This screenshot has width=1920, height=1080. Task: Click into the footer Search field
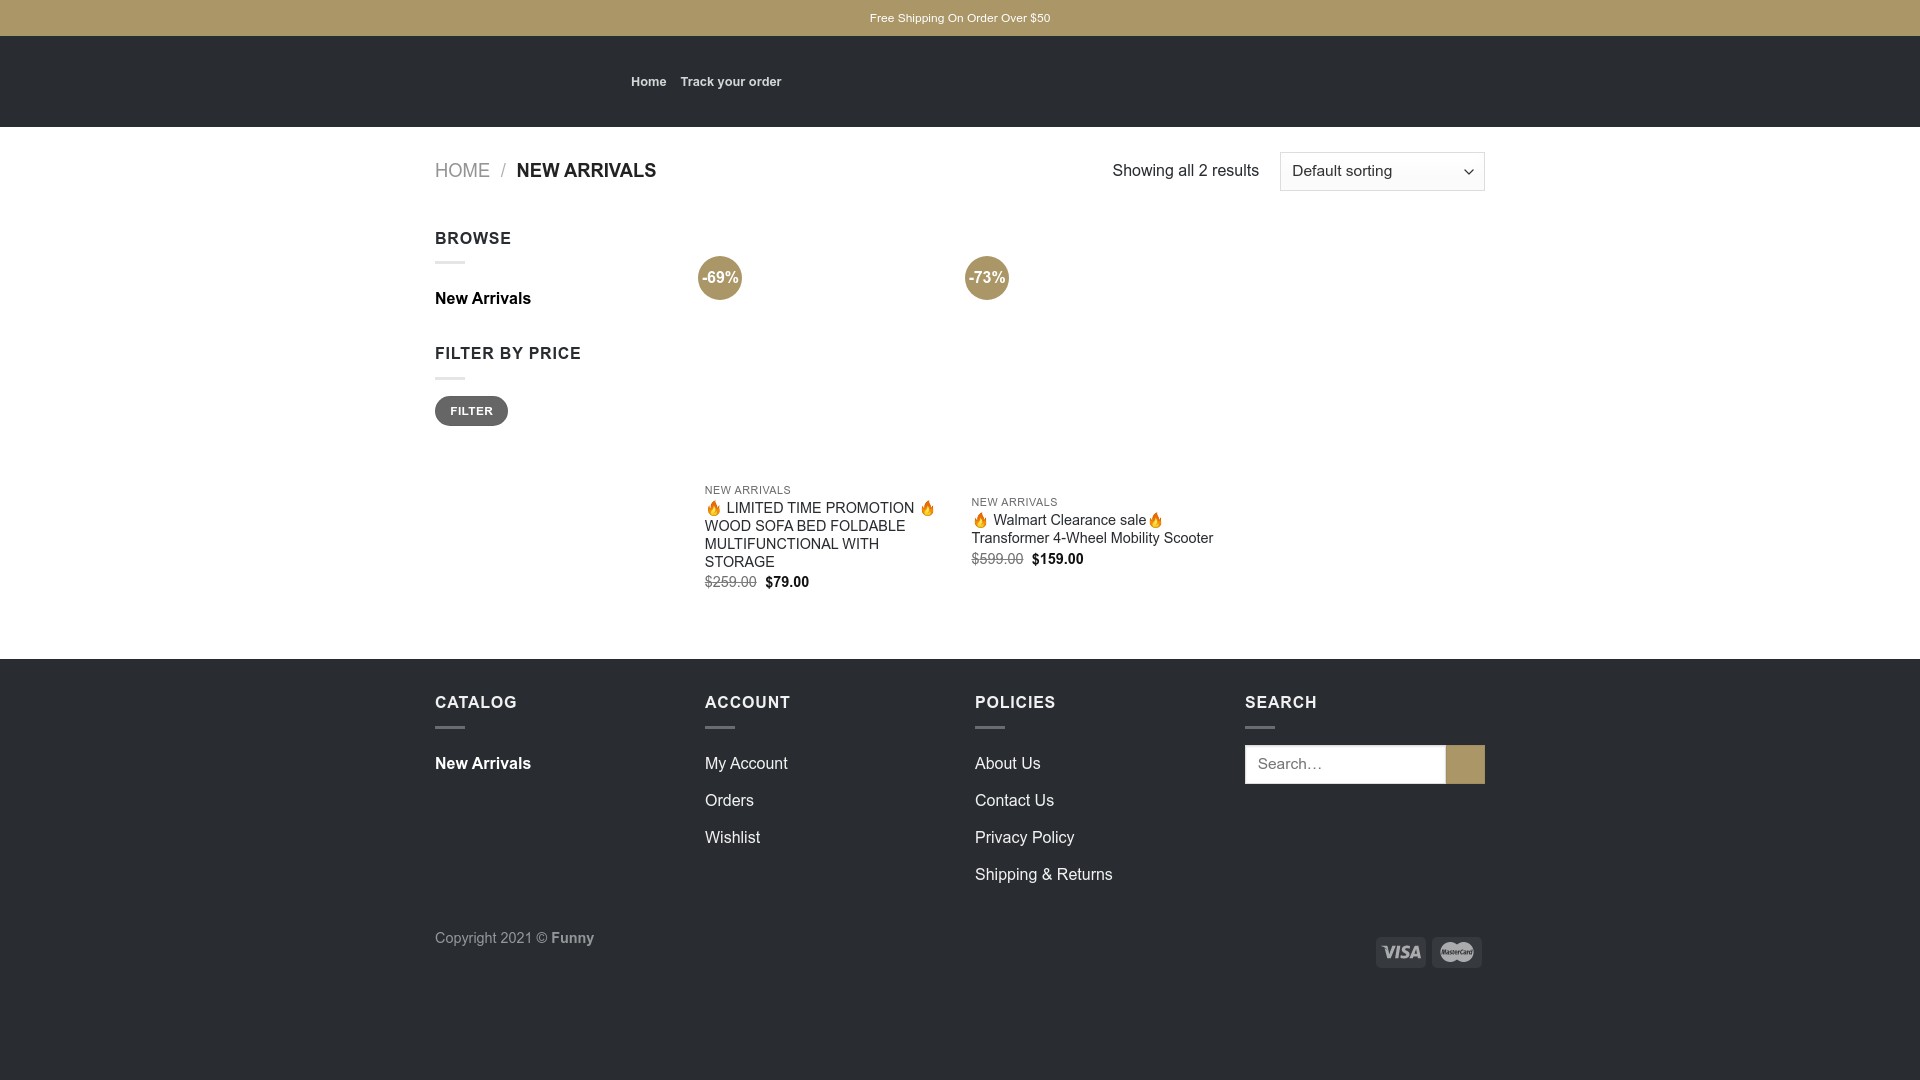tap(1344, 764)
